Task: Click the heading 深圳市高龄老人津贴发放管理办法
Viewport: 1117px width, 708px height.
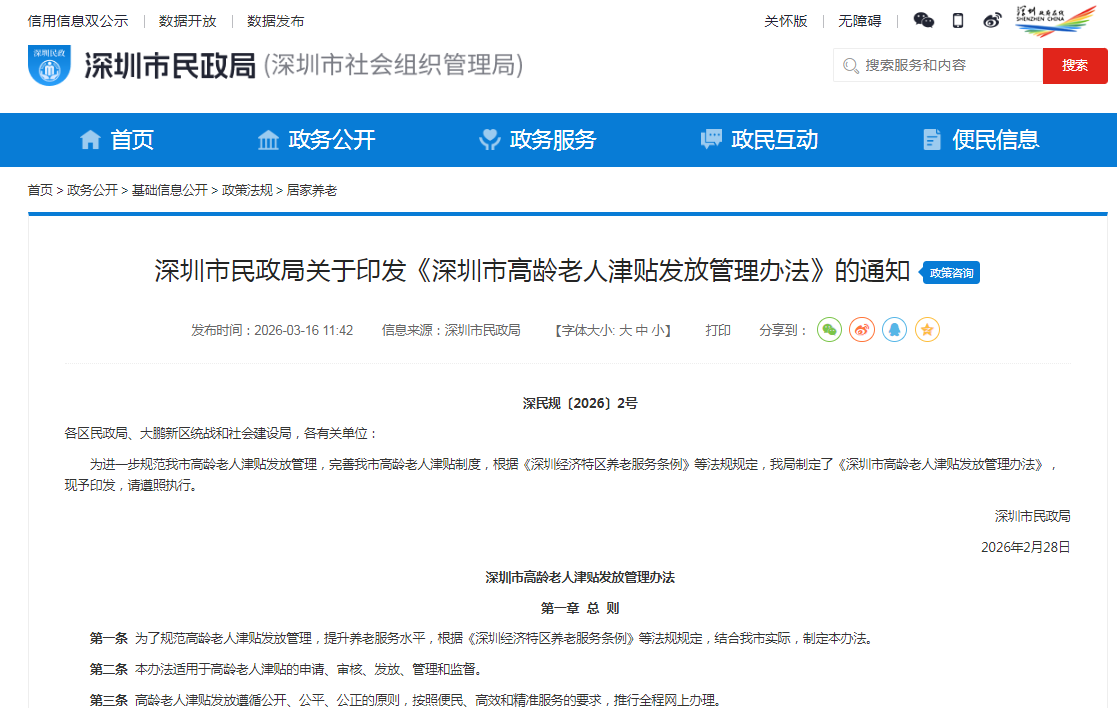Action: coord(580,578)
